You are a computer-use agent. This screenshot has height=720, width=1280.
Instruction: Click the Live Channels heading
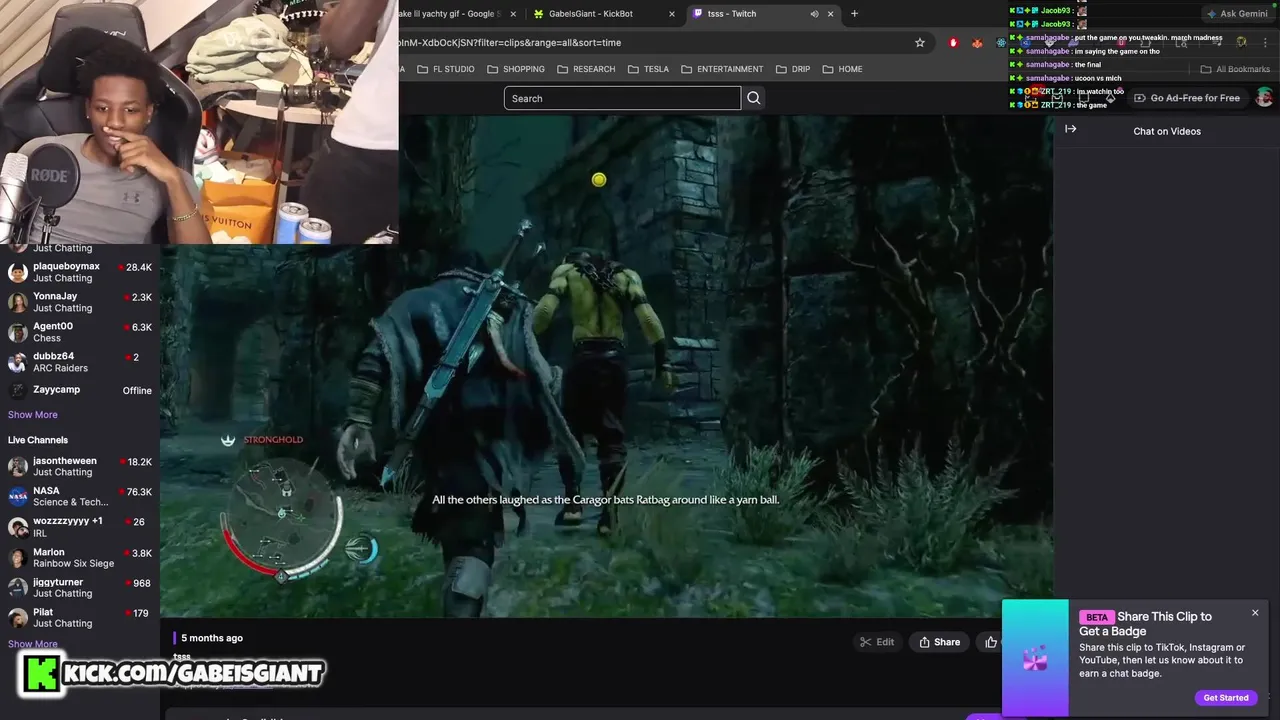point(38,440)
